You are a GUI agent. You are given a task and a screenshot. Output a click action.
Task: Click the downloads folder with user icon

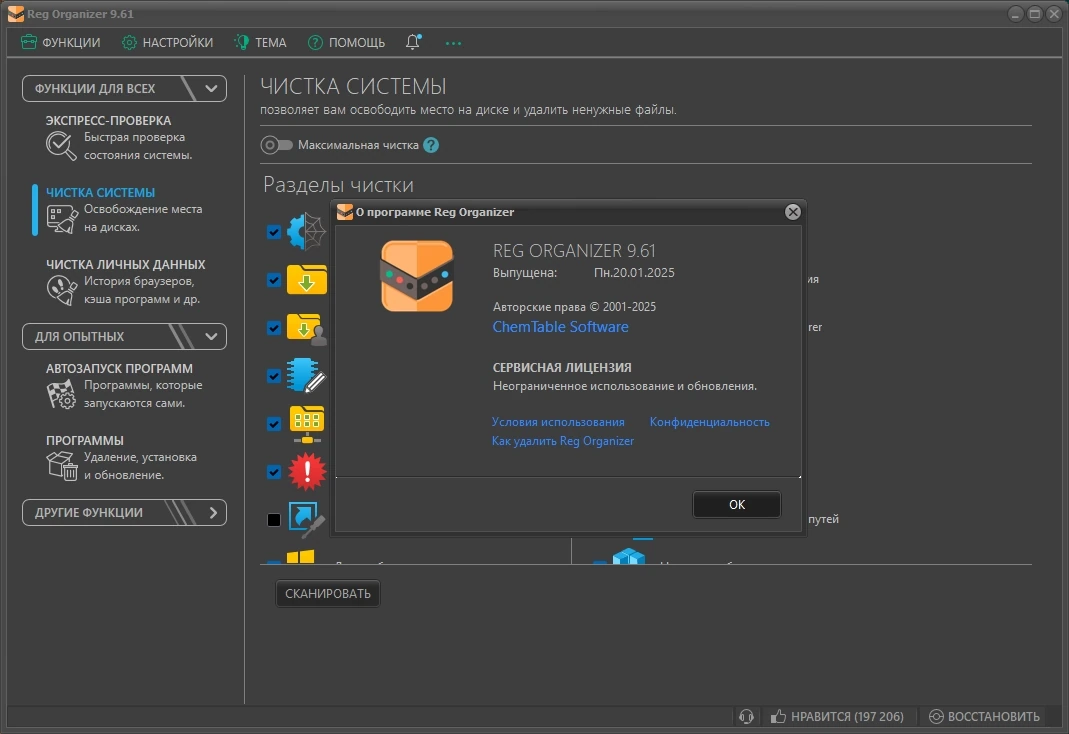307,329
